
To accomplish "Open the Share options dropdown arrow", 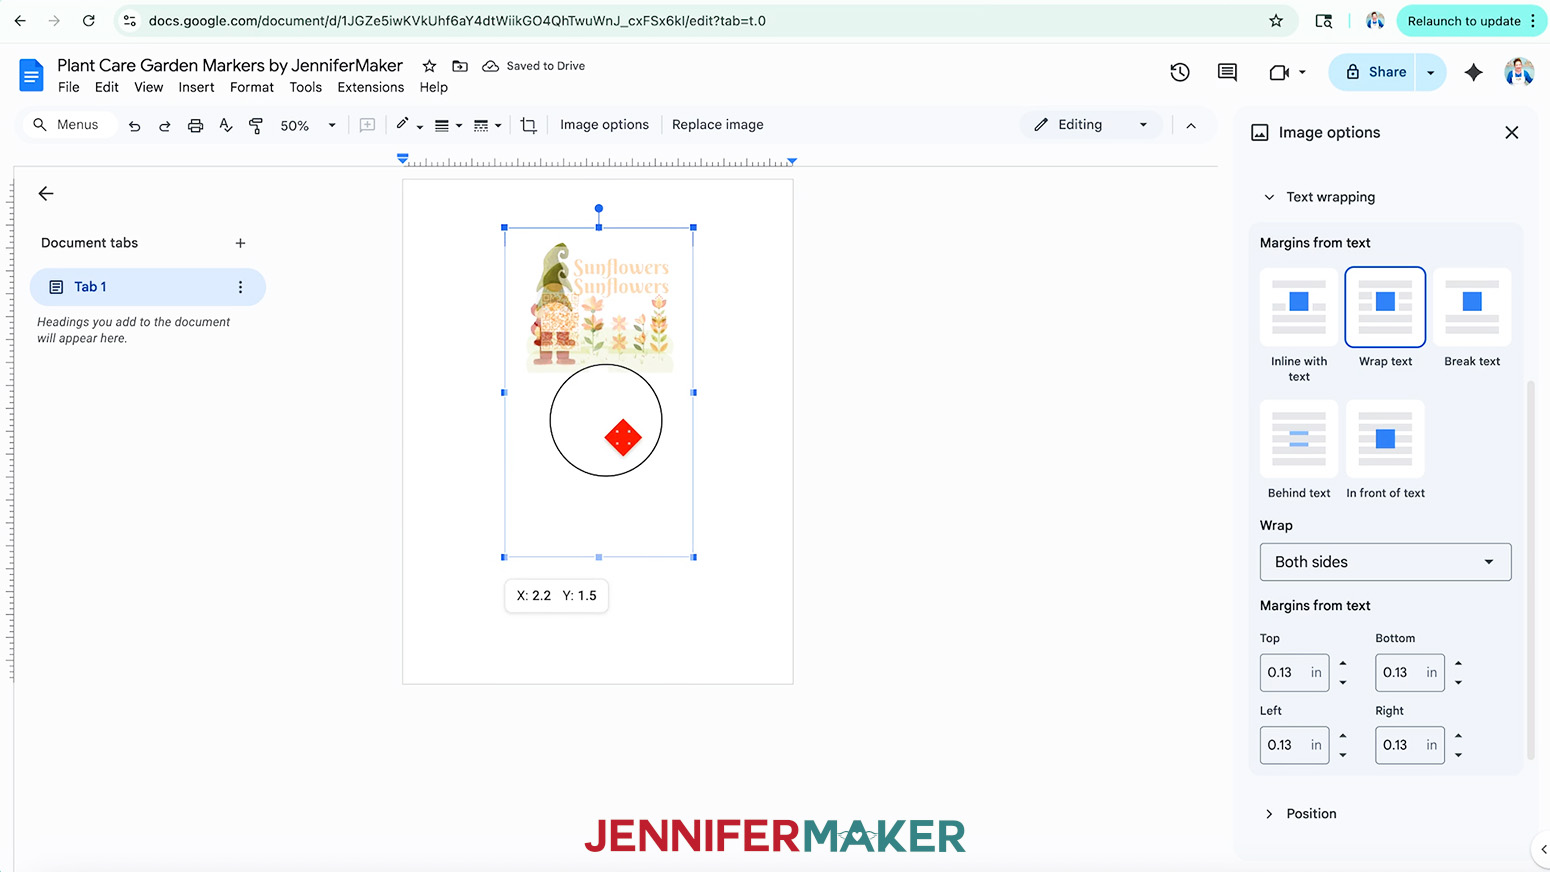I will pos(1431,72).
